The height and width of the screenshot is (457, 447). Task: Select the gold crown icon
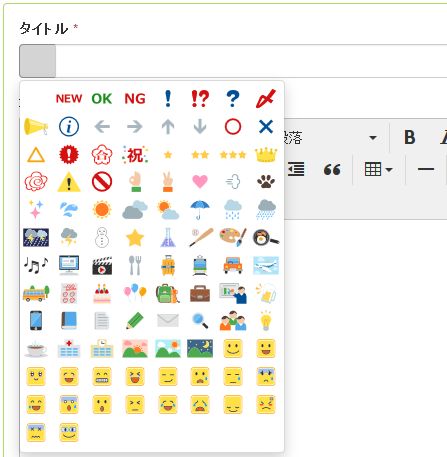pos(266,155)
